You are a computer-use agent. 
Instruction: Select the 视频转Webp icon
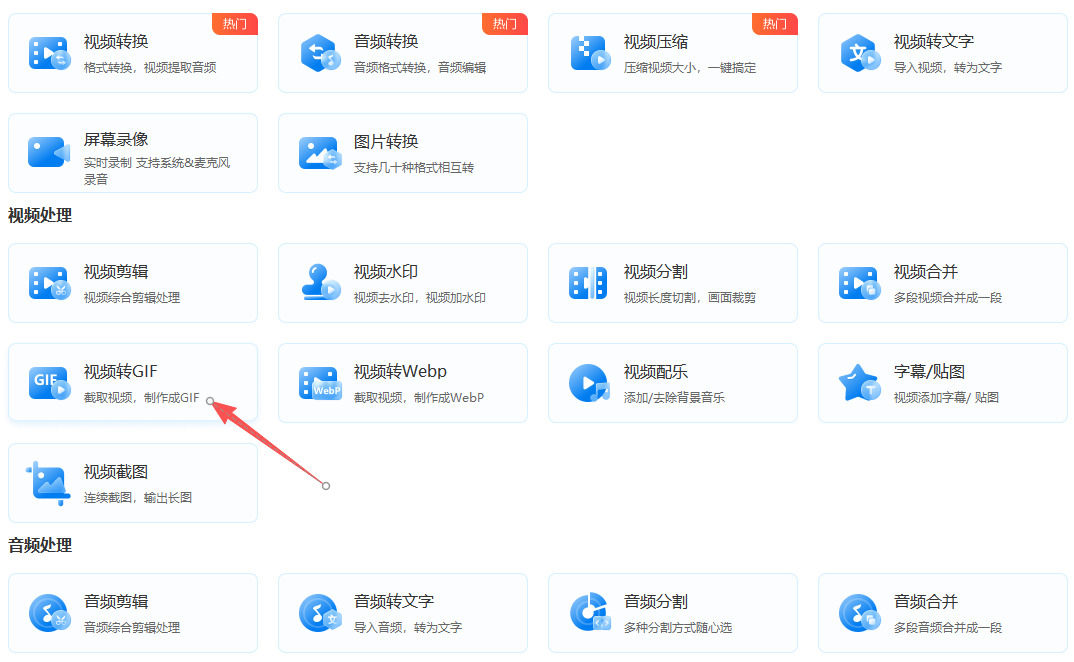(320, 383)
